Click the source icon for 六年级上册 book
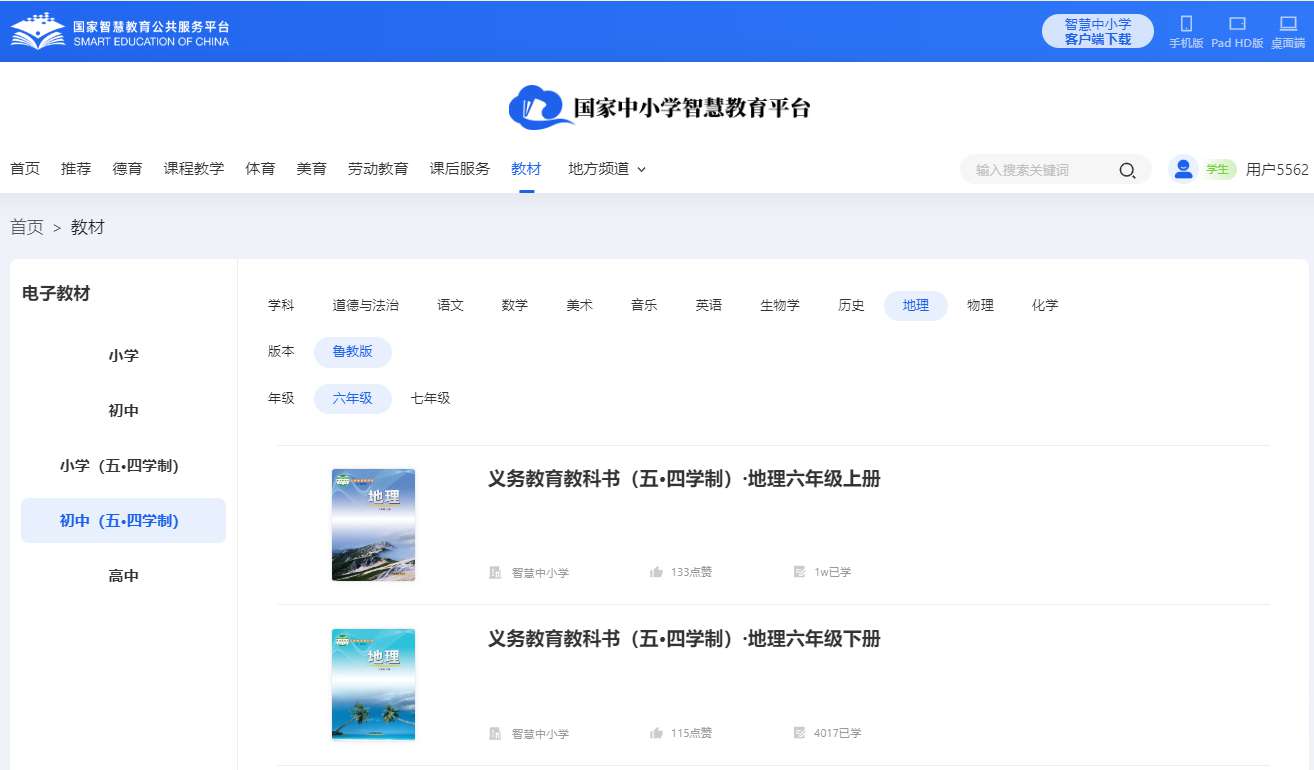 click(x=495, y=572)
